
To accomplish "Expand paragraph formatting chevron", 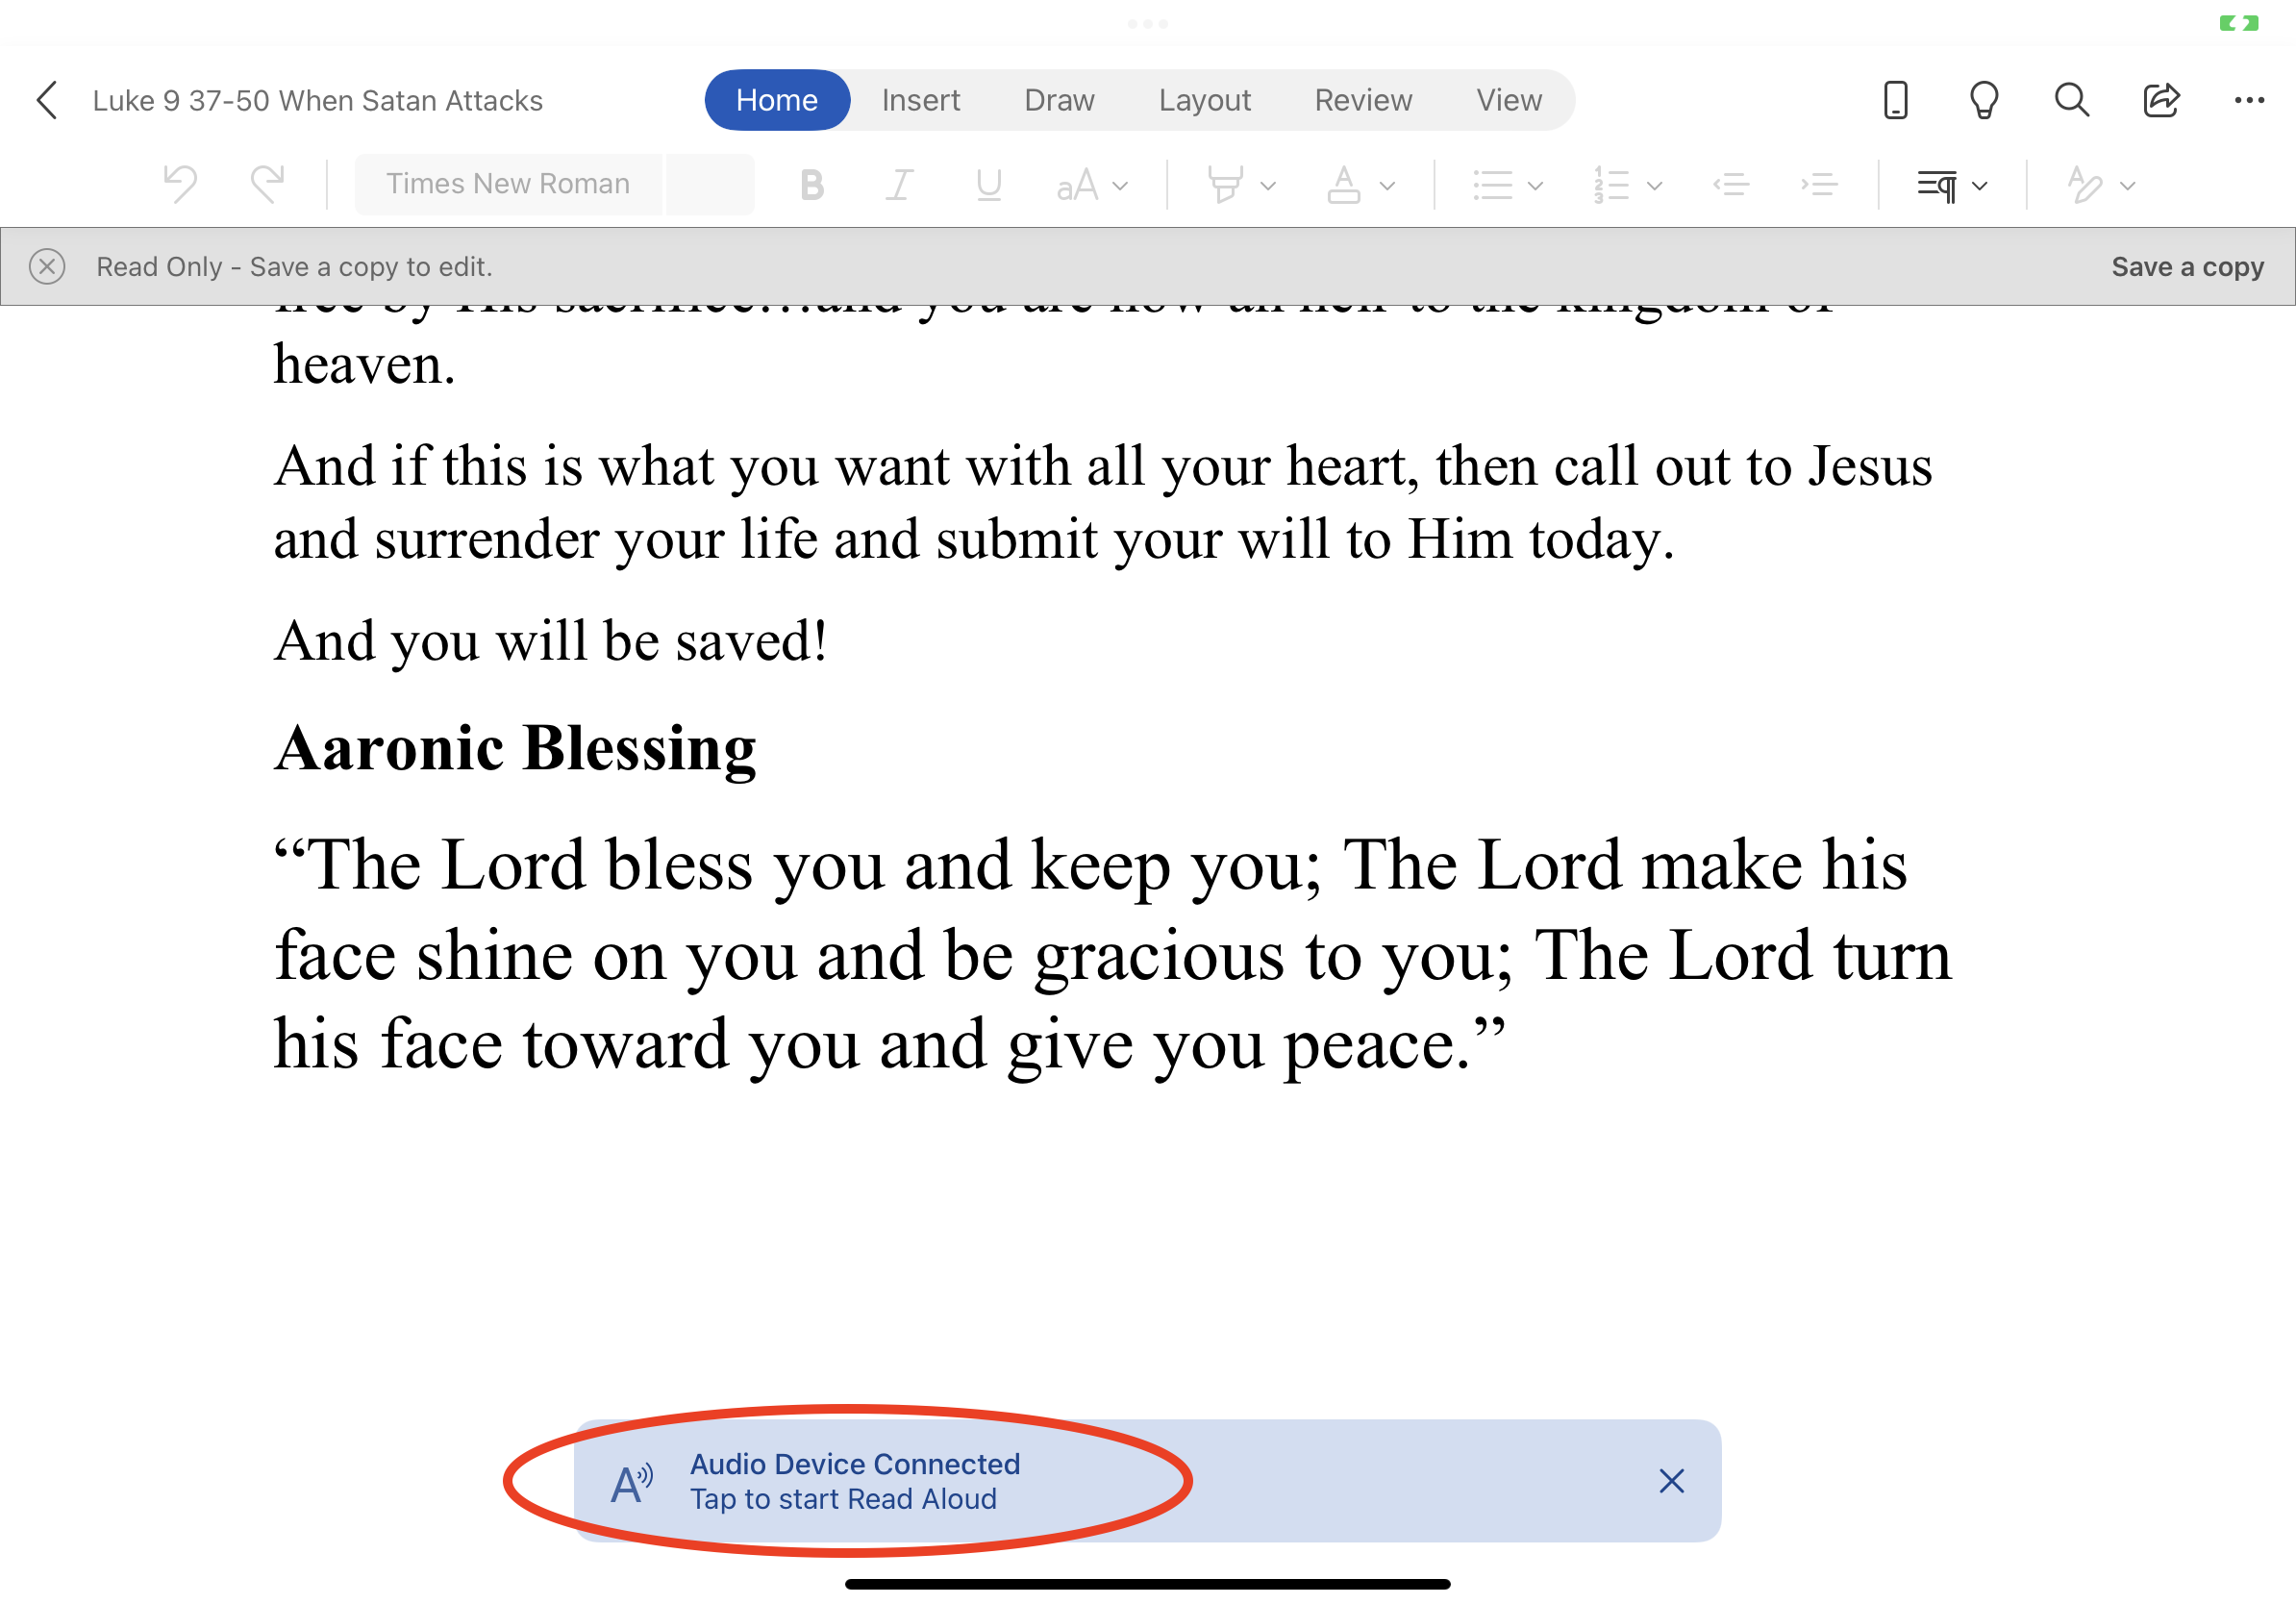I will pos(1979,186).
